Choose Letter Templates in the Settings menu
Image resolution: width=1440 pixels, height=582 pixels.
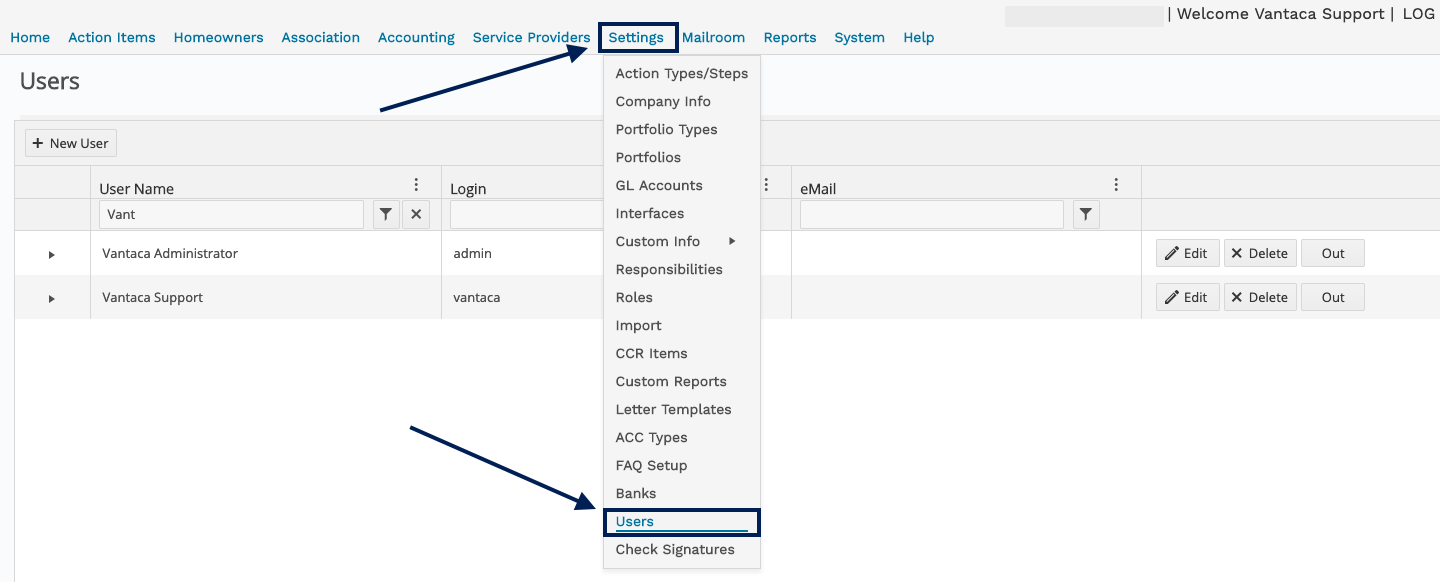coord(674,409)
